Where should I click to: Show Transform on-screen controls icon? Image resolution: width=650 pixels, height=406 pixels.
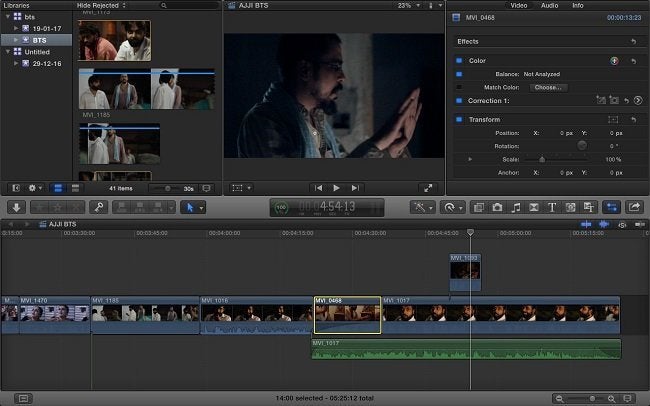click(x=613, y=119)
